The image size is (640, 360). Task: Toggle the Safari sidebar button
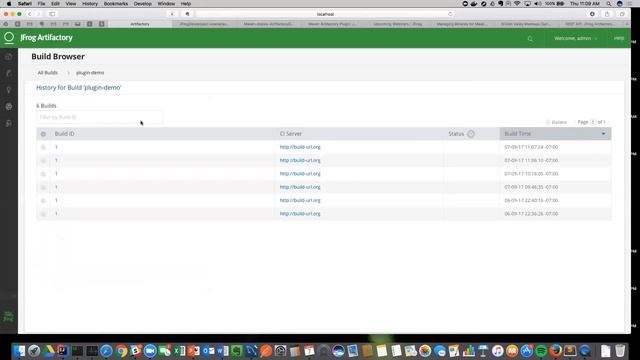[x=52, y=14]
